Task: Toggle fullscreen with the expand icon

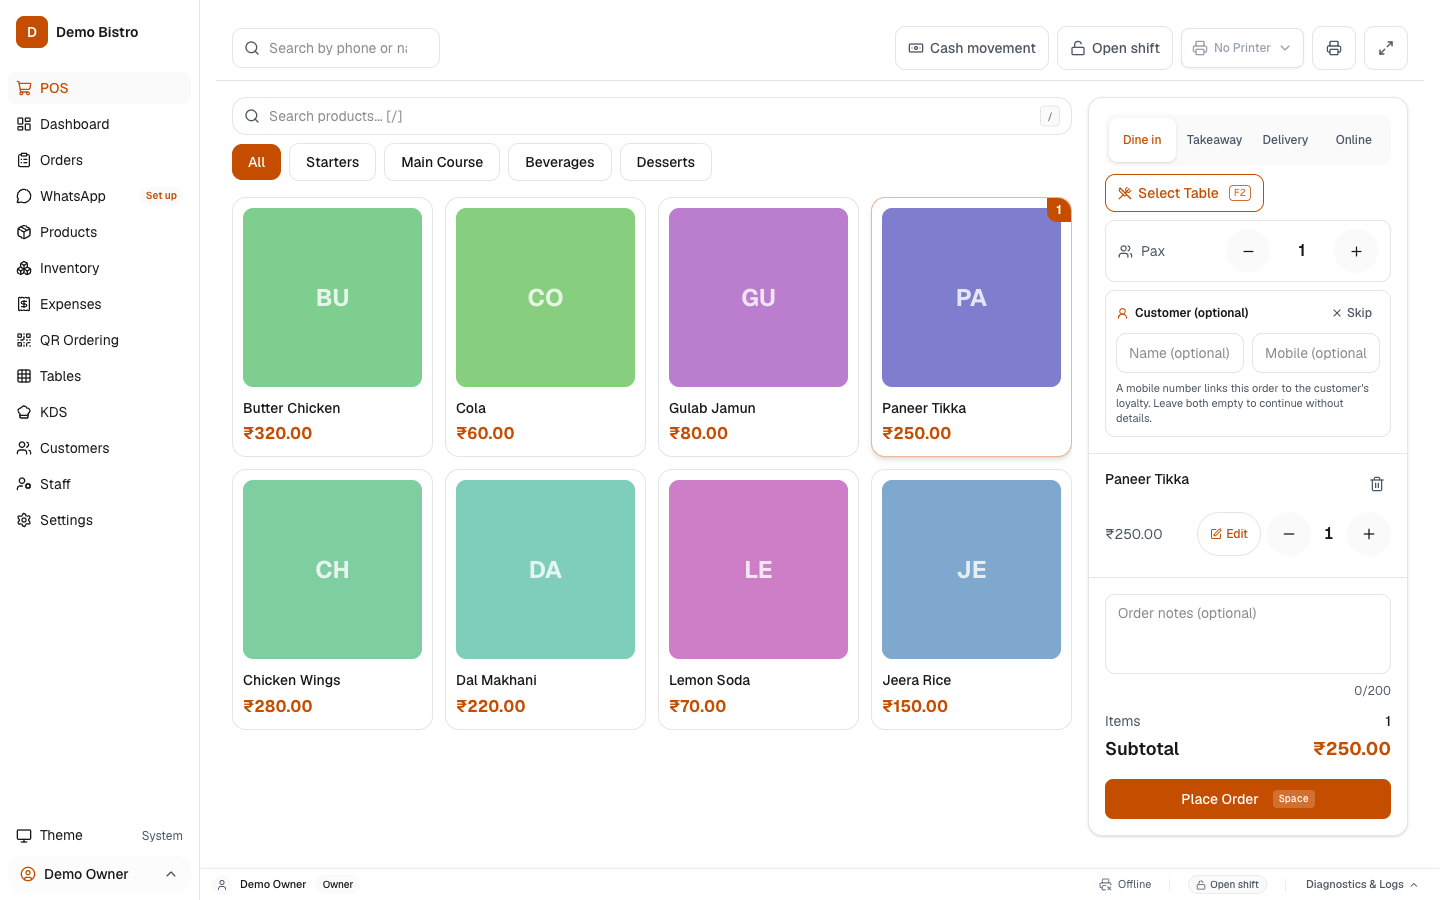Action: tap(1386, 48)
